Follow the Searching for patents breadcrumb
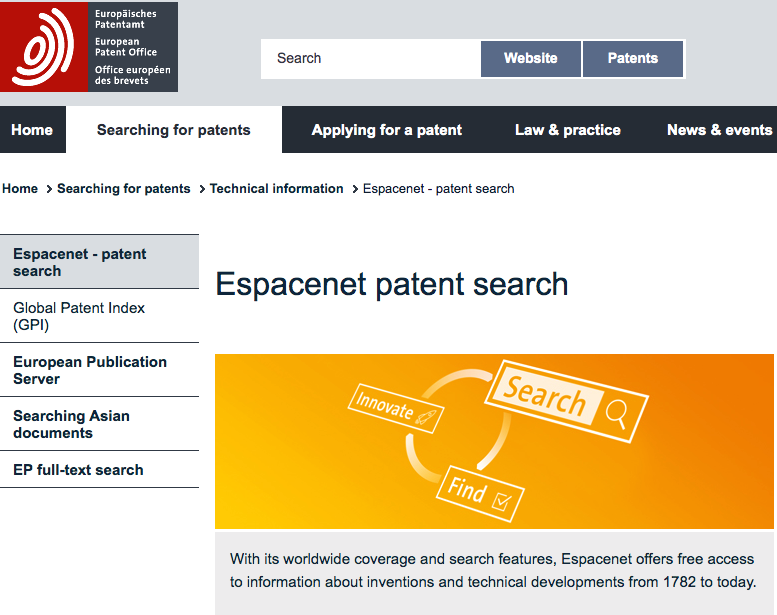 coord(123,188)
